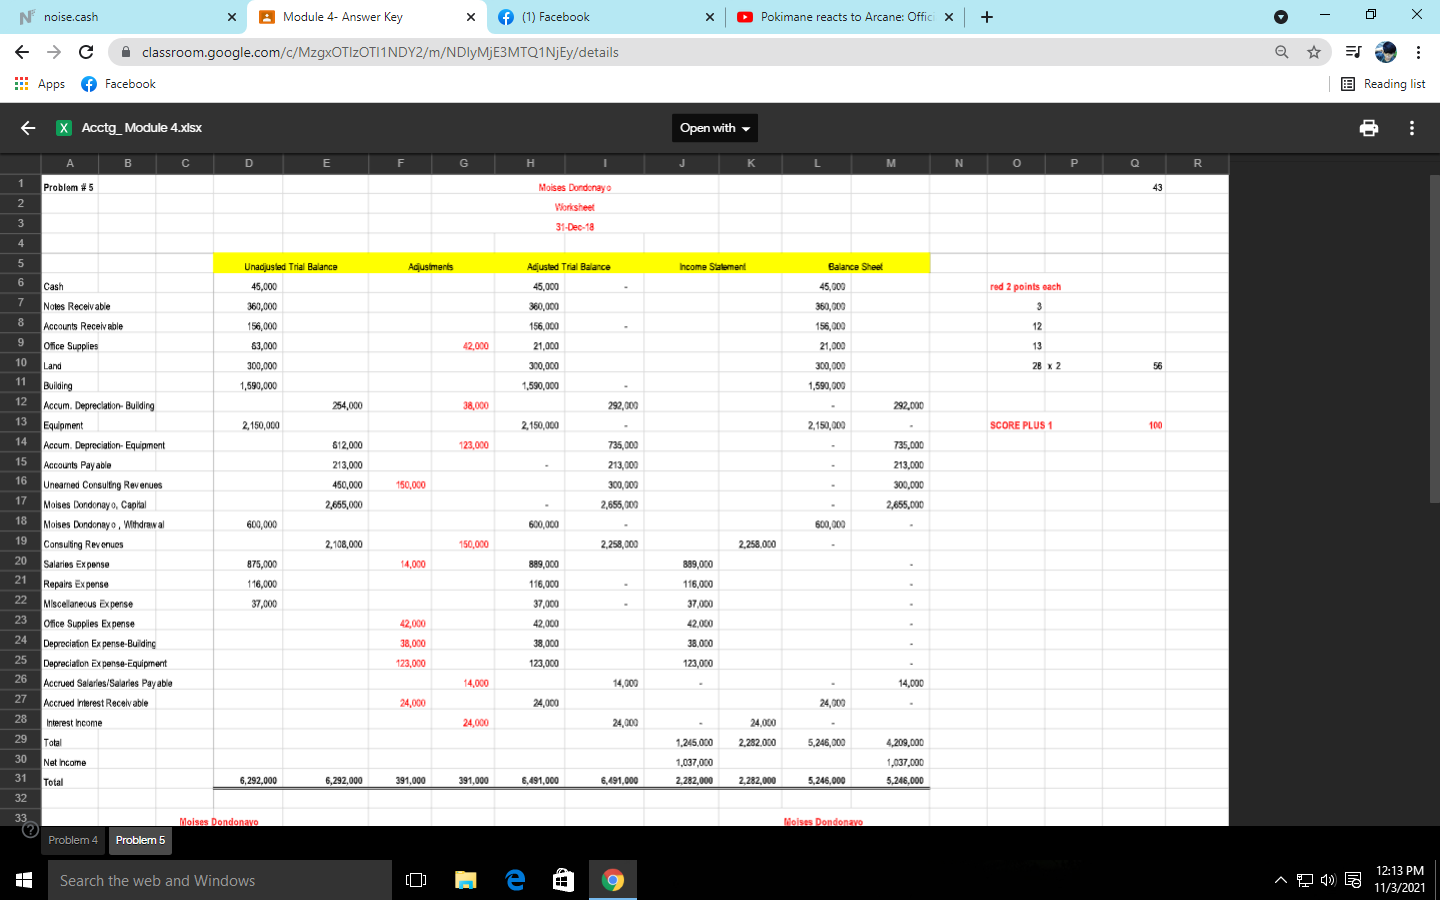Switch to the Problem 4 sheet tab
The image size is (1440, 900).
click(73, 840)
